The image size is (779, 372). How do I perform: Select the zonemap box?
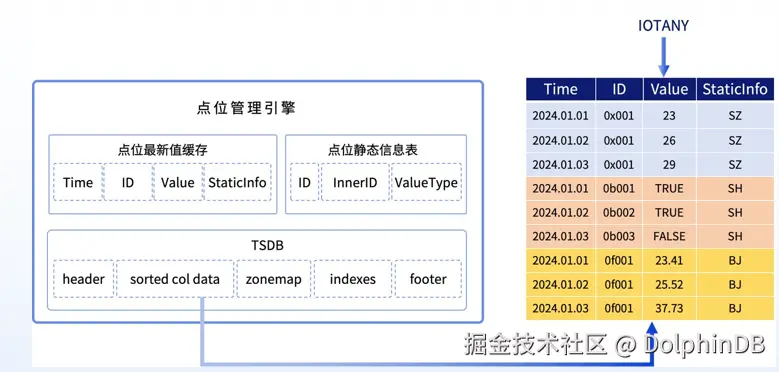coord(274,279)
